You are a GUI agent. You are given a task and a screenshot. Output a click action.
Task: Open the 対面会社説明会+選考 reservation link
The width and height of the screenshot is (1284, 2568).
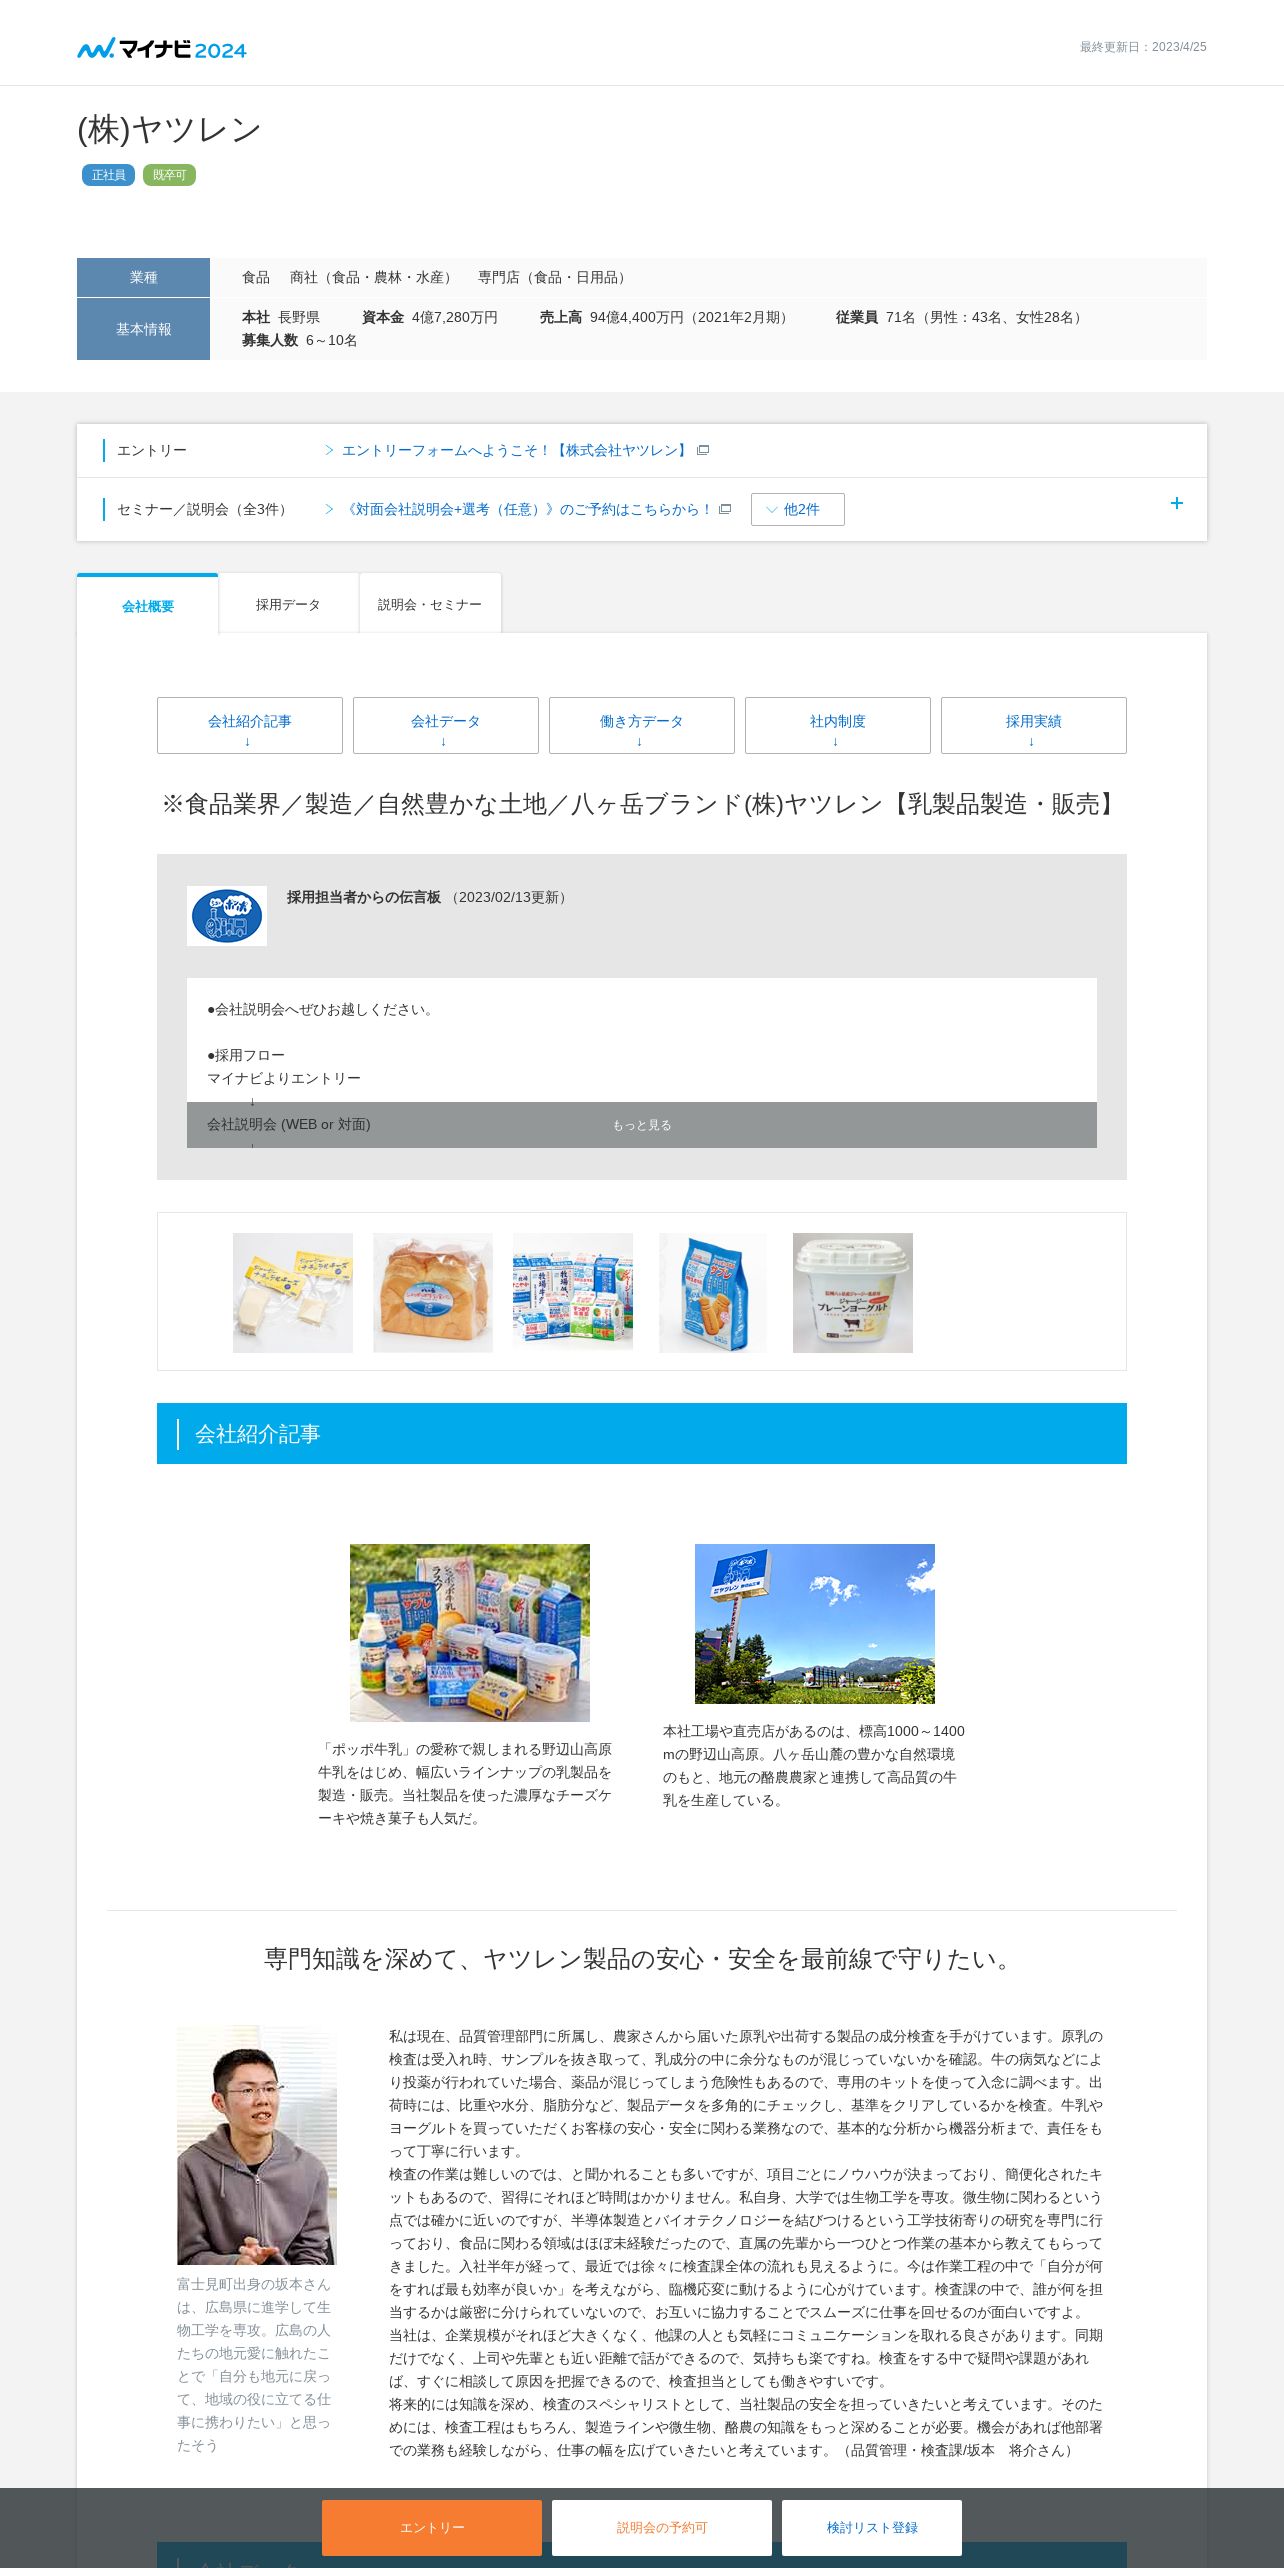click(528, 509)
